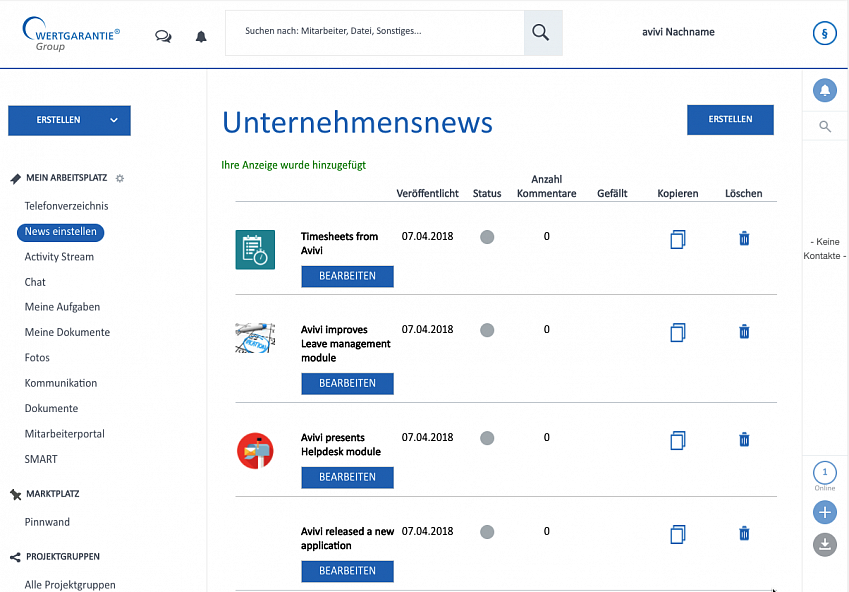Edit Timesheets from Avivi via Bearbeiten
Image resolution: width=849 pixels, height=592 pixels.
(x=347, y=276)
